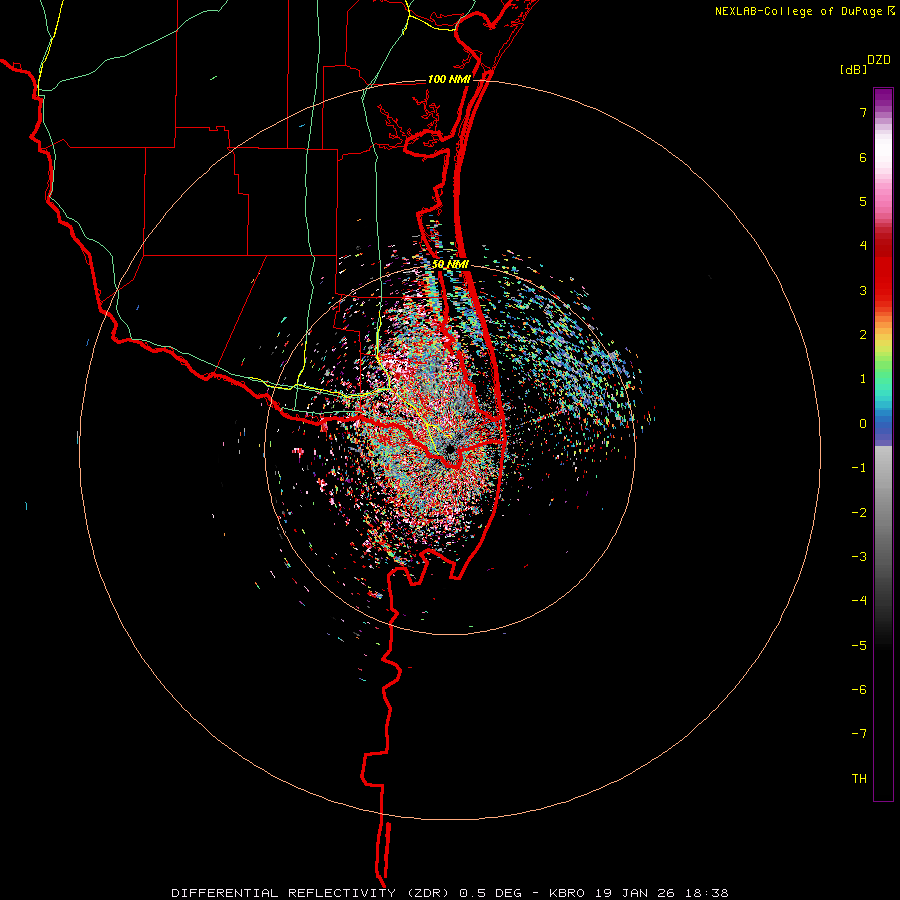The image size is (900, 900).
Task: Click the colorbar value label 1
Action: (863, 379)
